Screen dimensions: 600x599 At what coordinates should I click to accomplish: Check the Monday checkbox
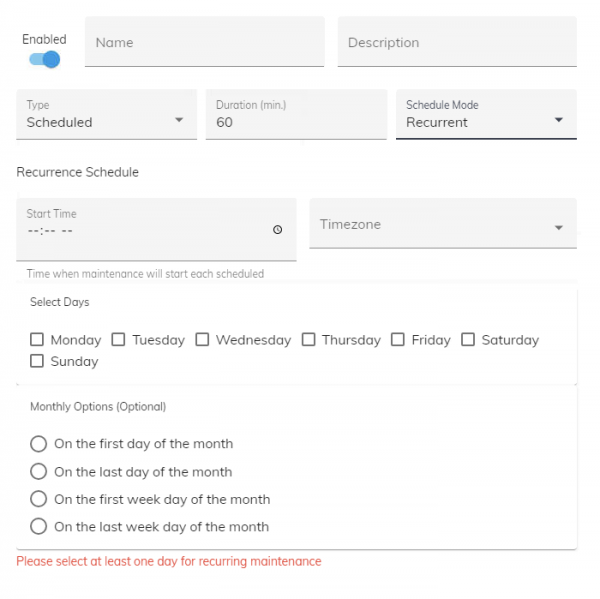pos(38,340)
